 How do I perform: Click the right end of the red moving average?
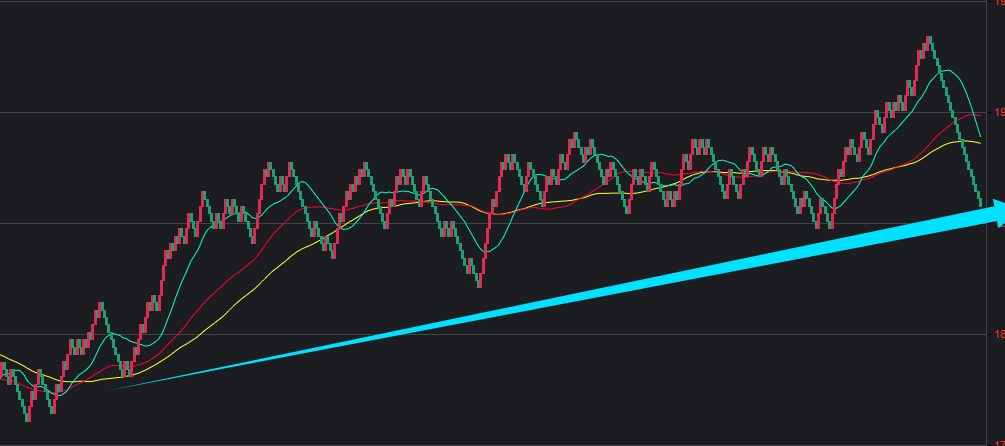(980, 115)
